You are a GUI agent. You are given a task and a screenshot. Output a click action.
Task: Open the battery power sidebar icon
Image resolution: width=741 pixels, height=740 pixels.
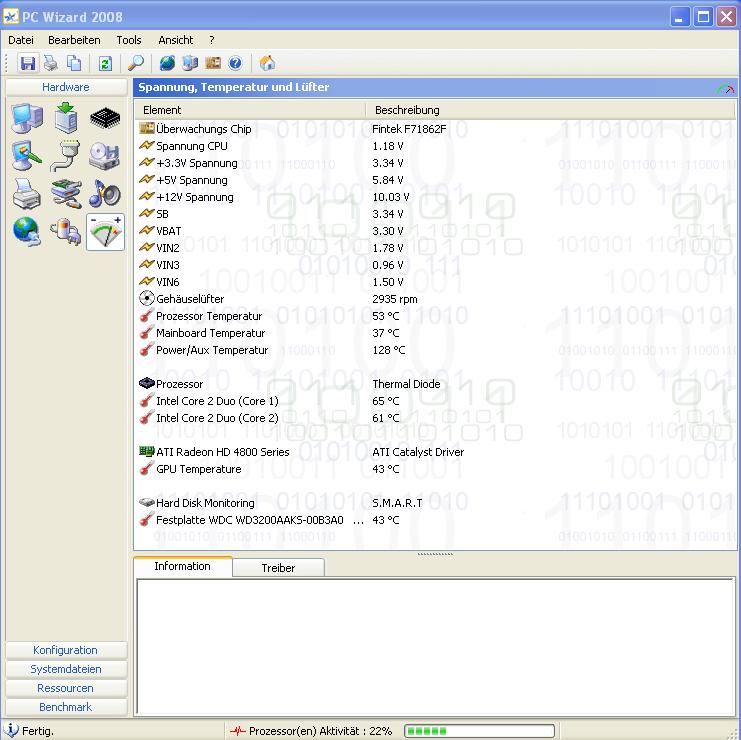(66, 232)
